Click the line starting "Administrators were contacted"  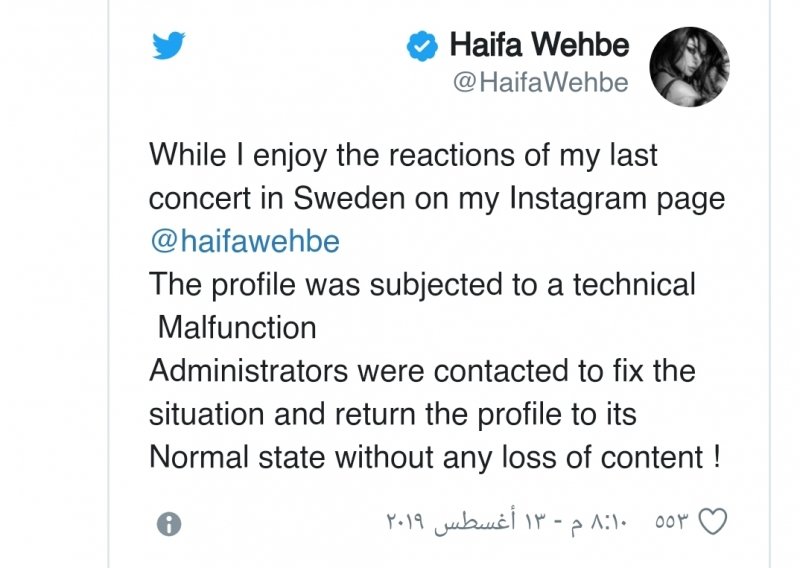point(421,371)
